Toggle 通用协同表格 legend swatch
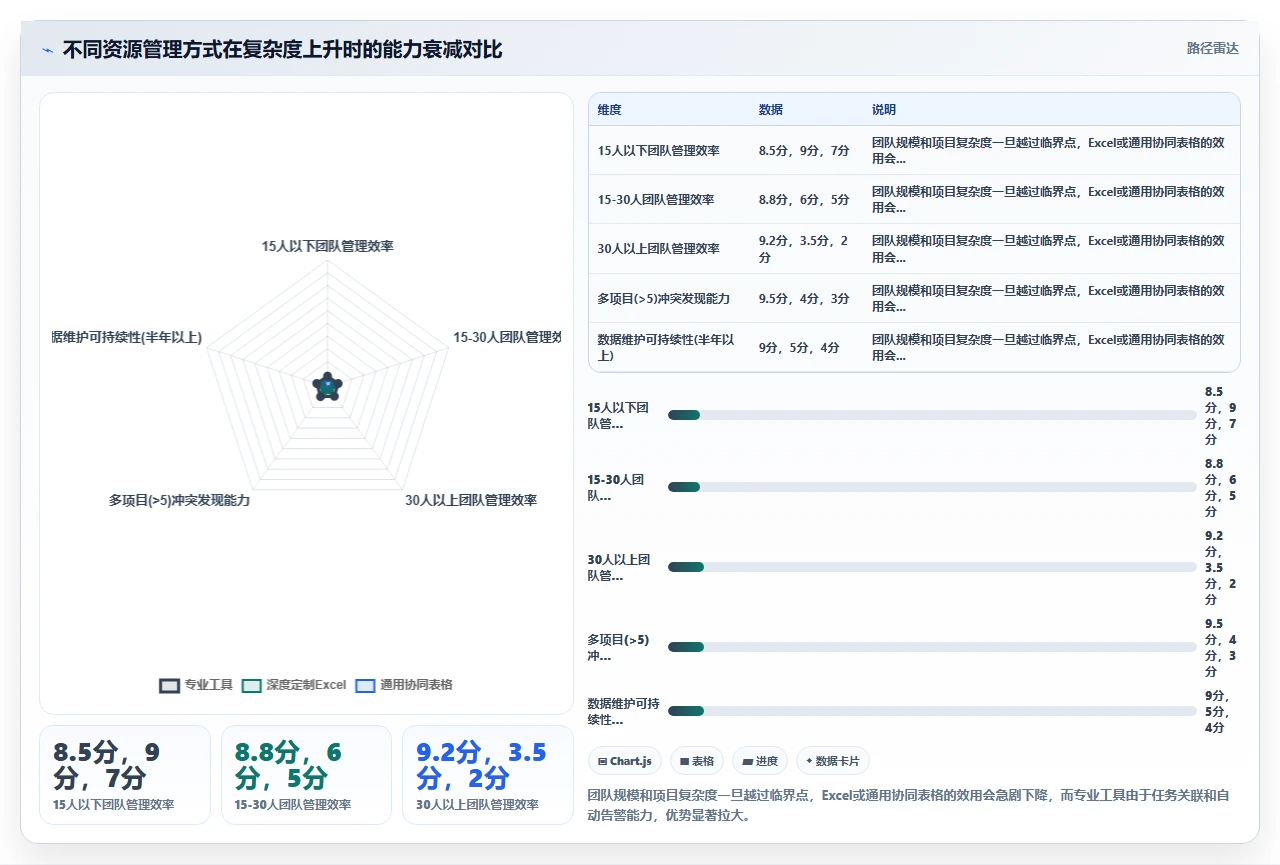 pos(366,685)
